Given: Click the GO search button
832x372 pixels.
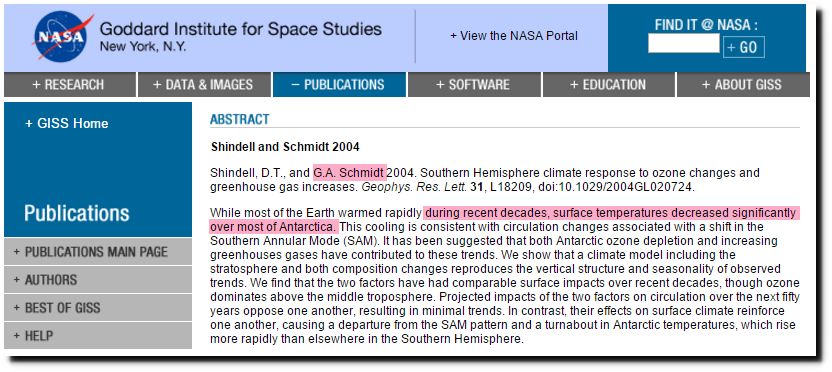Looking at the screenshot, I should coord(743,47).
